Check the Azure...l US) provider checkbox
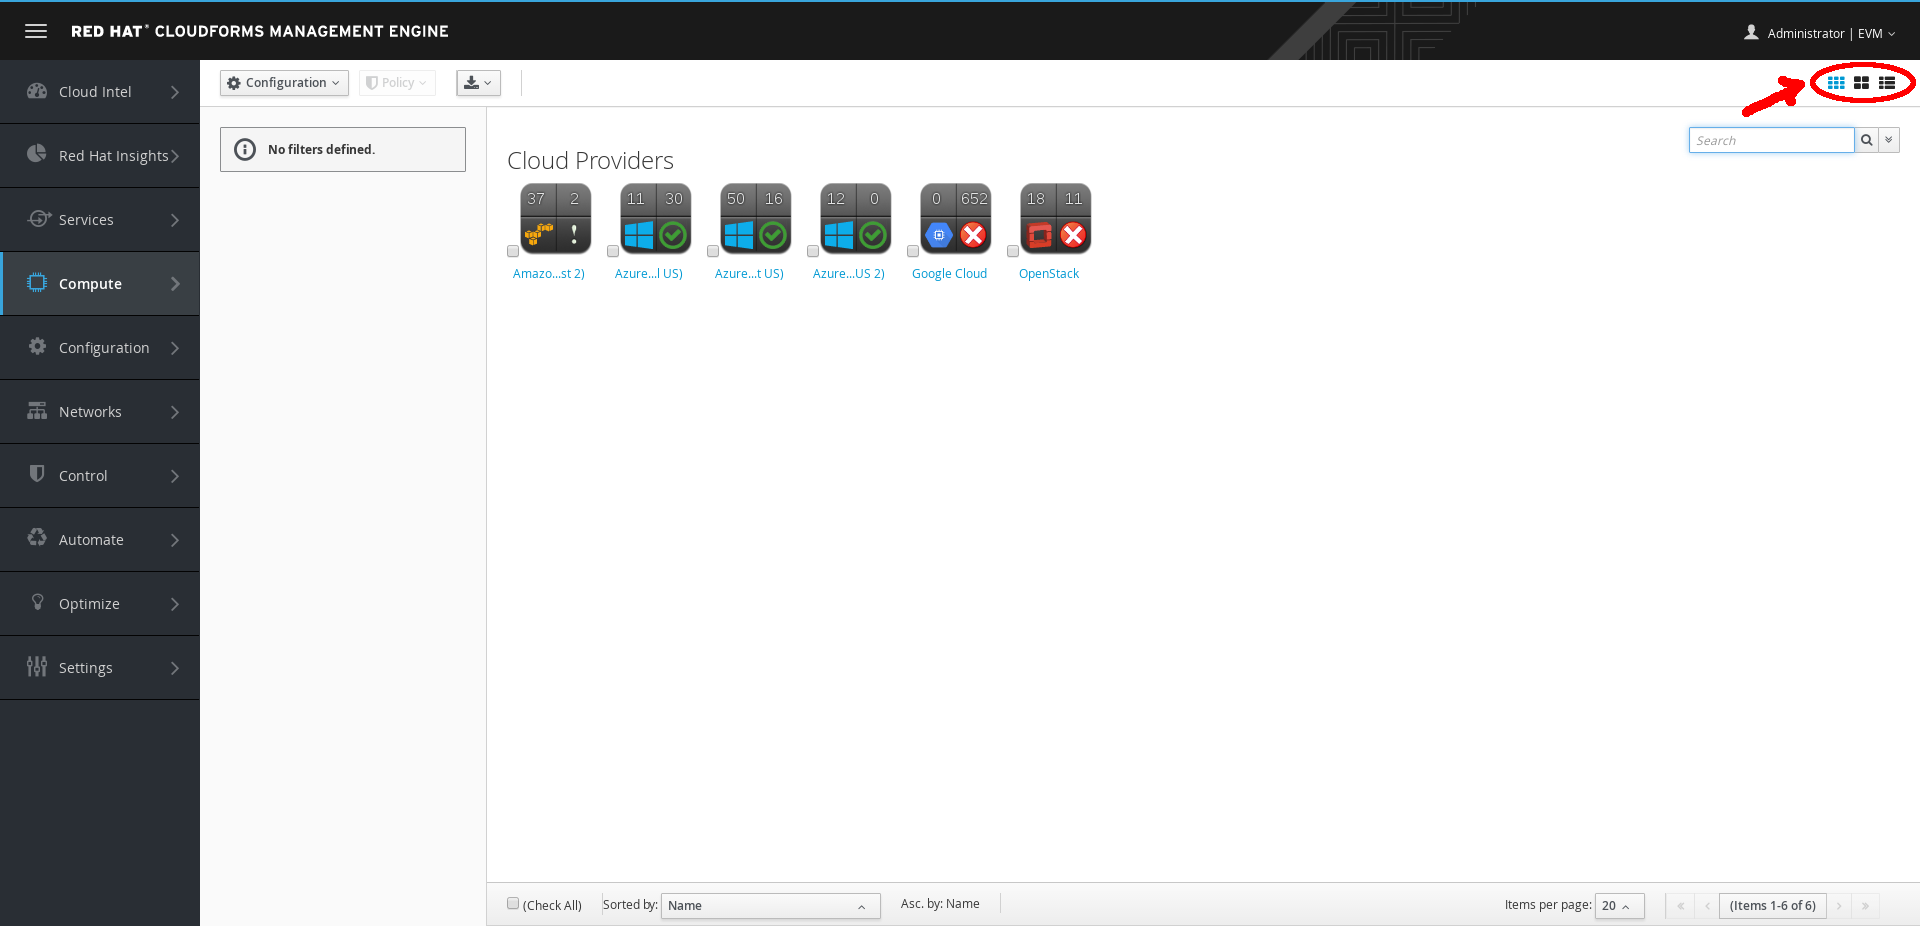The width and height of the screenshot is (1920, 926). (x=613, y=251)
